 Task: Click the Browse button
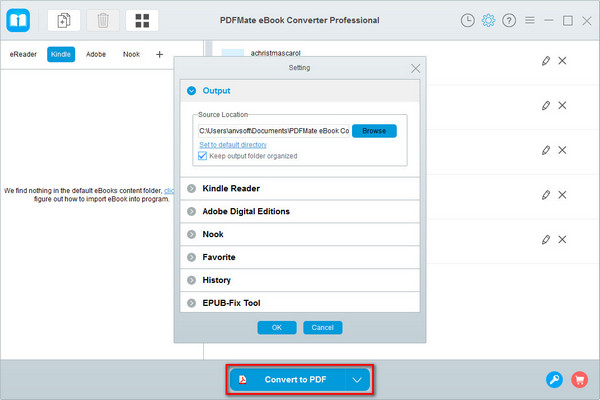(x=374, y=131)
